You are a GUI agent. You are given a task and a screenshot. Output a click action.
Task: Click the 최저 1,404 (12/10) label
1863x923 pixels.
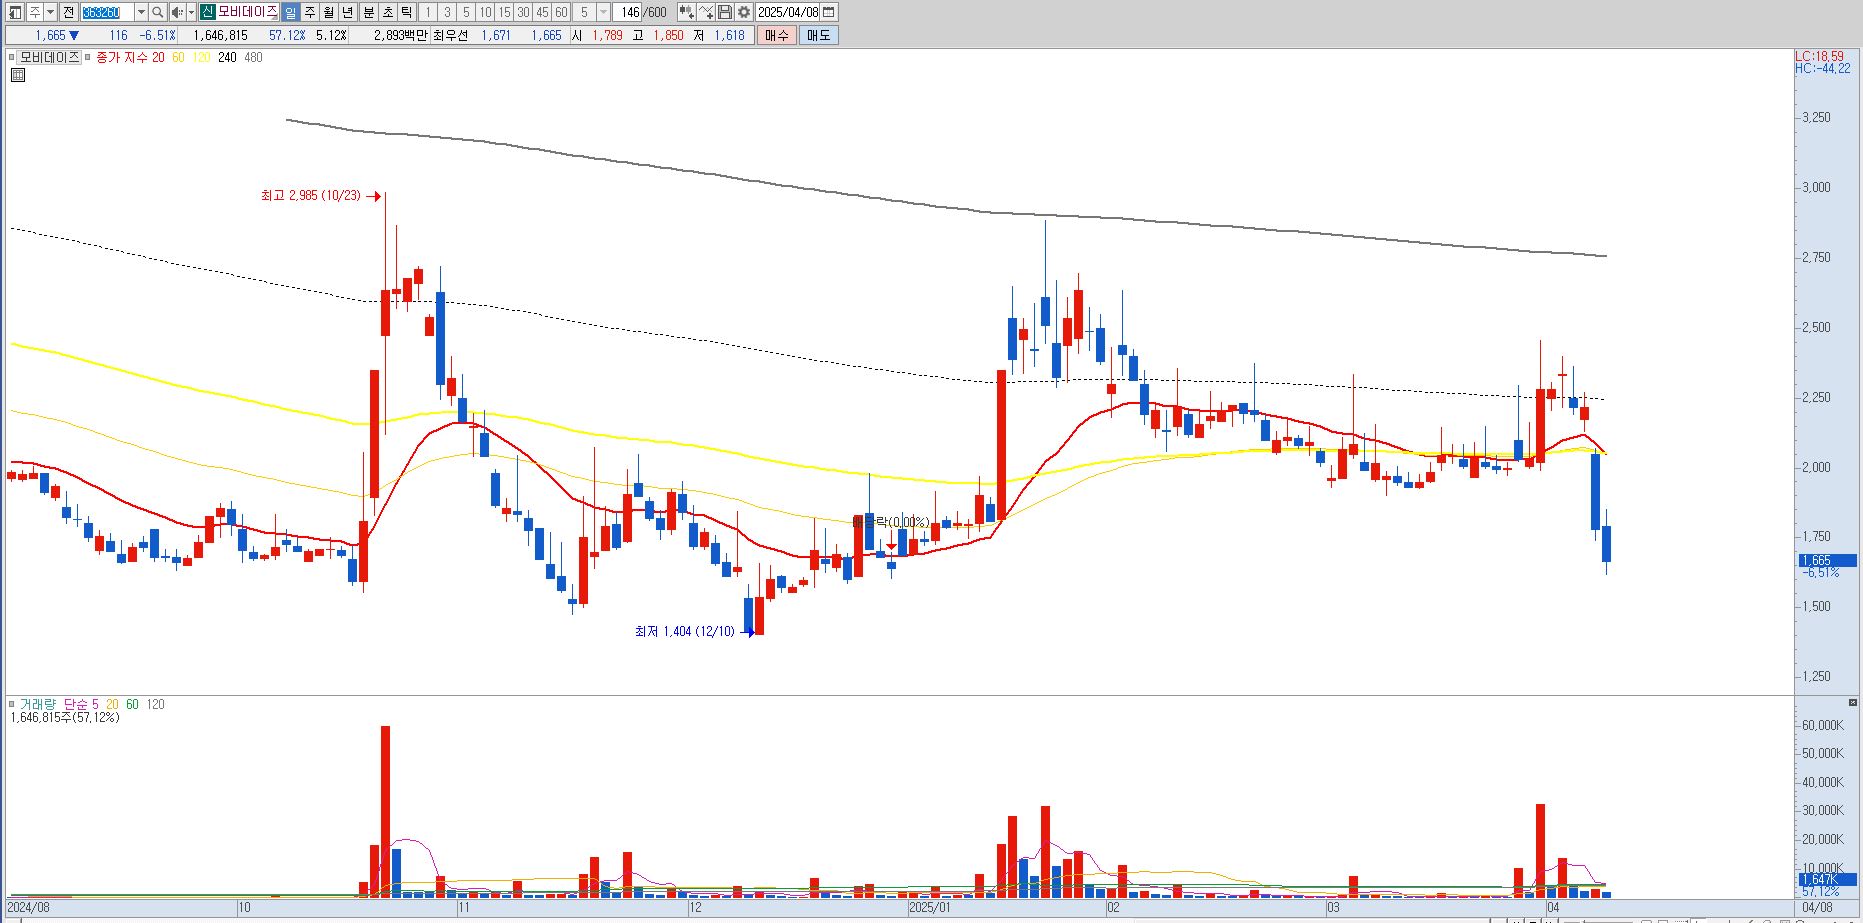[x=685, y=632]
